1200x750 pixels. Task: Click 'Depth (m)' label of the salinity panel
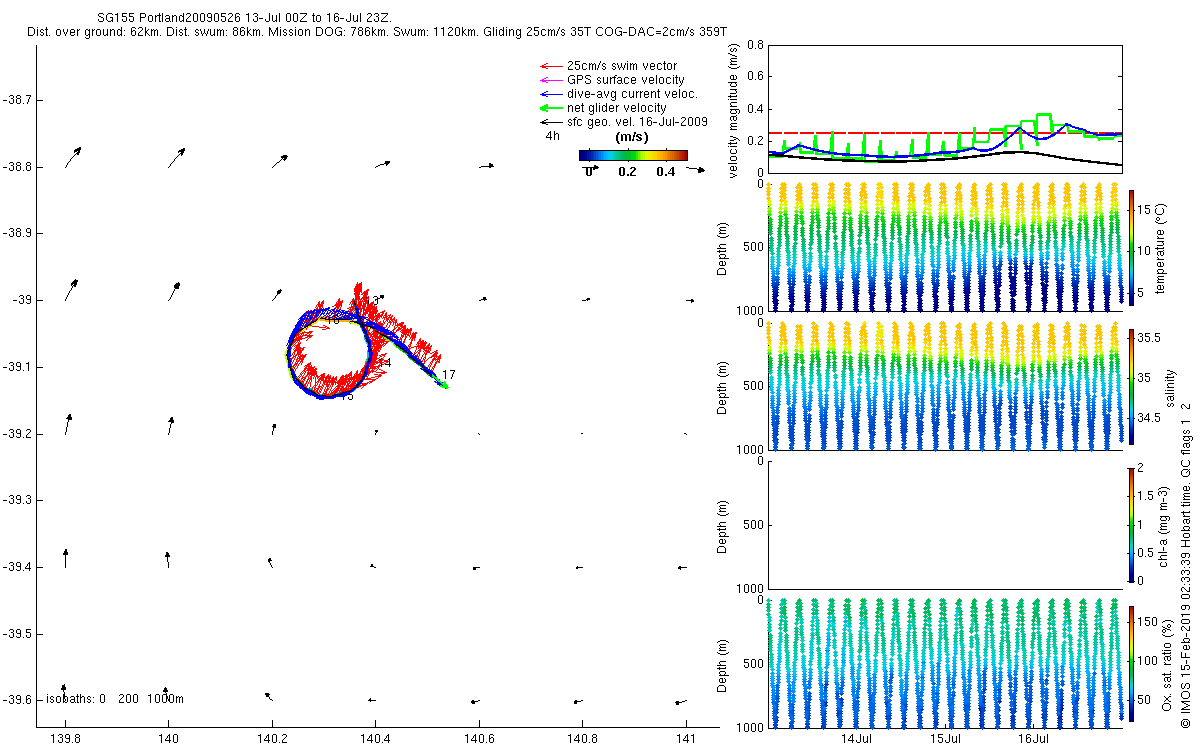724,386
